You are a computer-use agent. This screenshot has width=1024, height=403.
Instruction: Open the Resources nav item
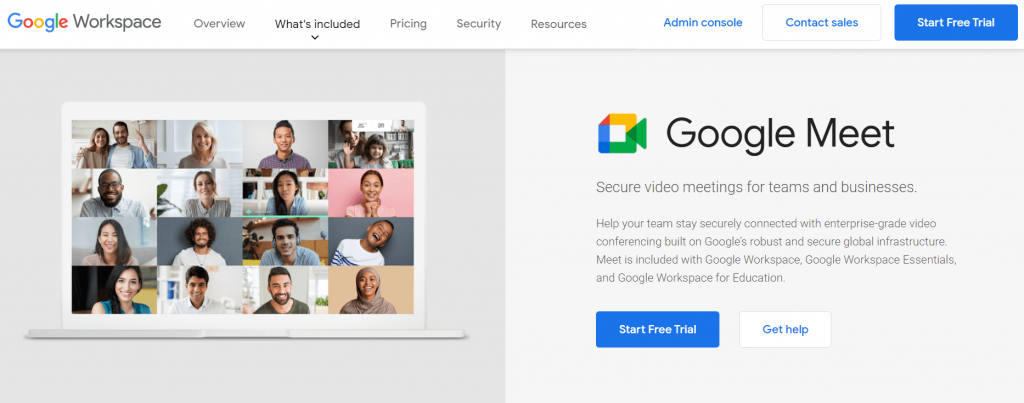(x=558, y=24)
